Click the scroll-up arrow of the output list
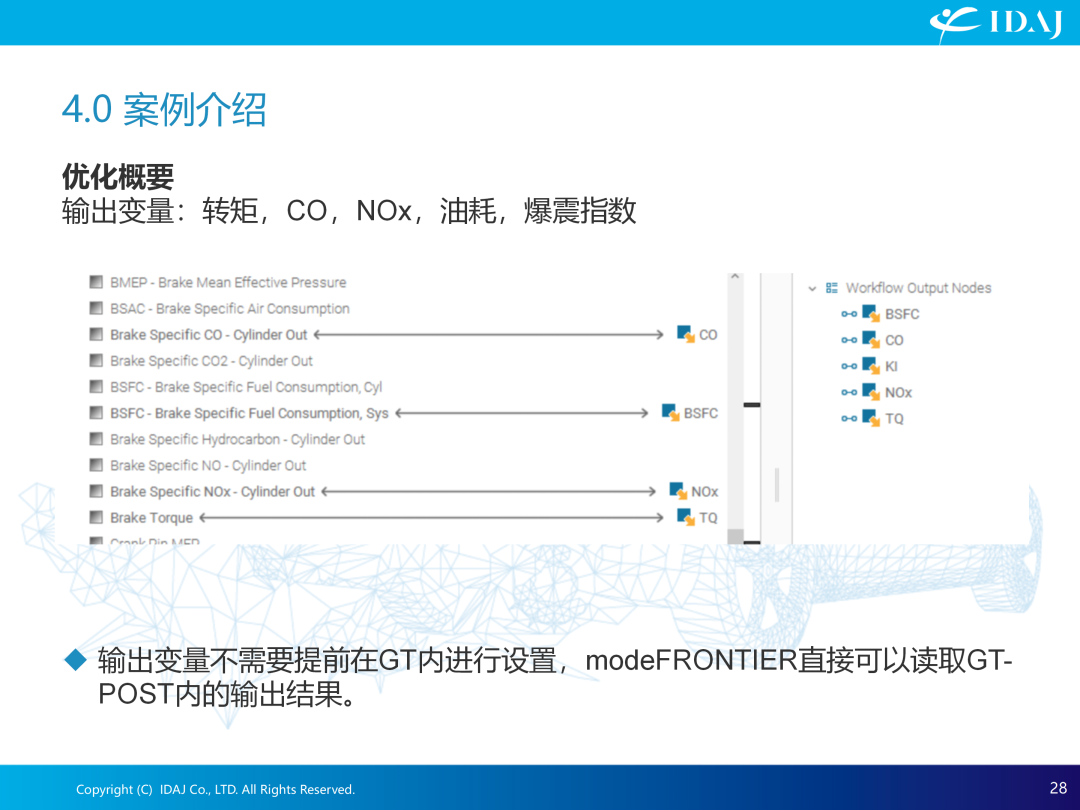Image resolution: width=1080 pixels, height=810 pixels. pyautogui.click(x=735, y=277)
